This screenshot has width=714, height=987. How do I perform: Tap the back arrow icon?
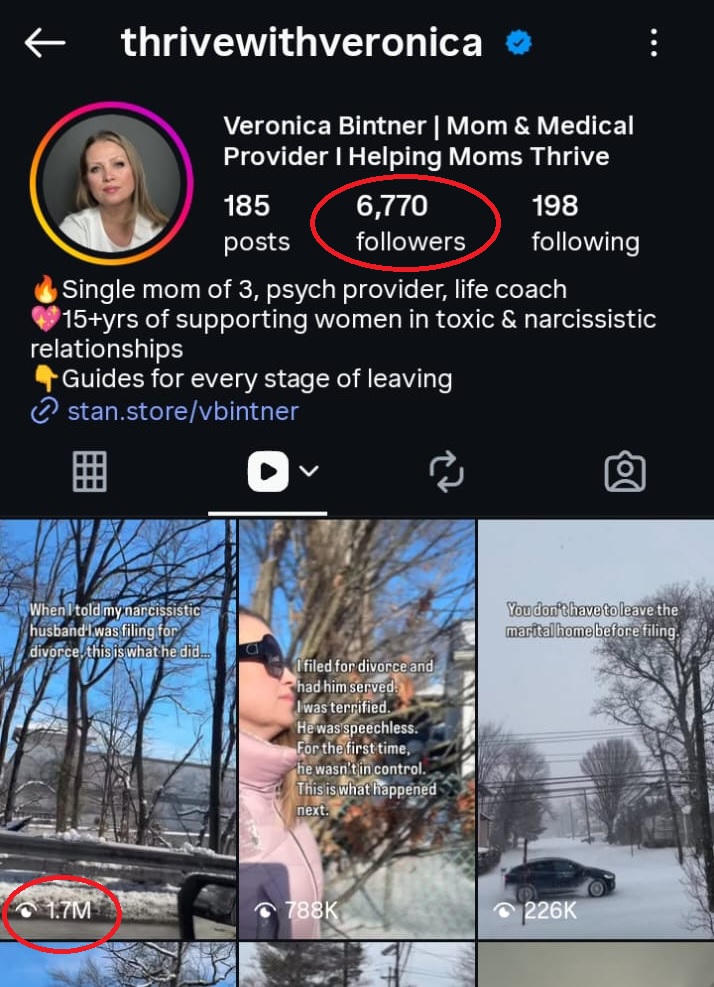[45, 43]
